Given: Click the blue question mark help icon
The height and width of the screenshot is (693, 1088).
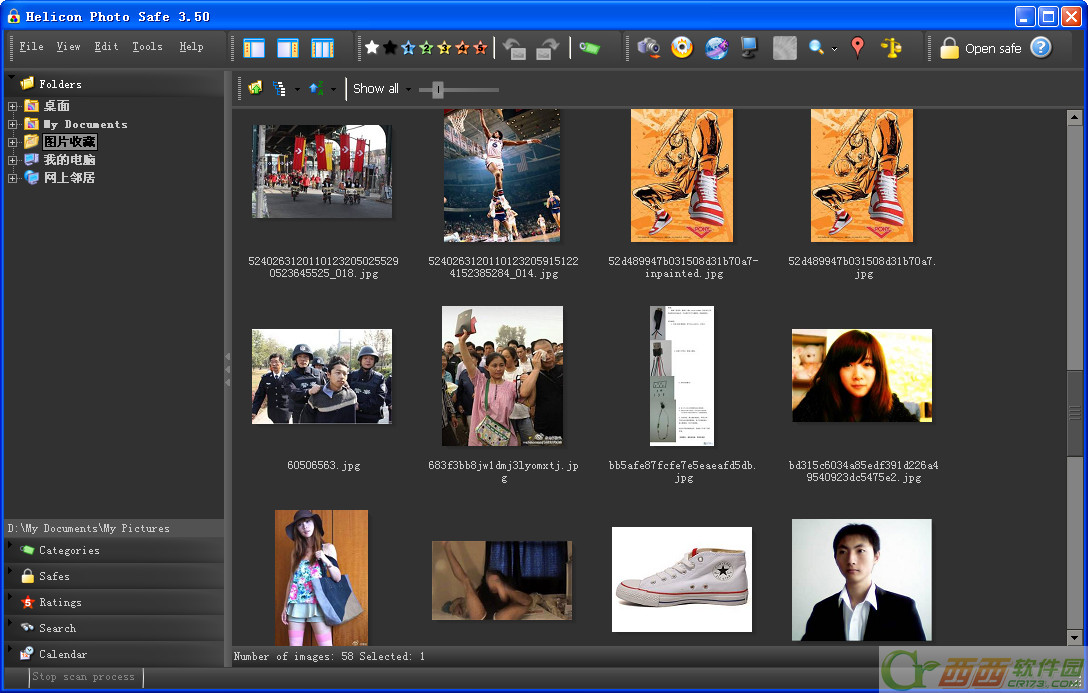Looking at the screenshot, I should (x=1041, y=47).
